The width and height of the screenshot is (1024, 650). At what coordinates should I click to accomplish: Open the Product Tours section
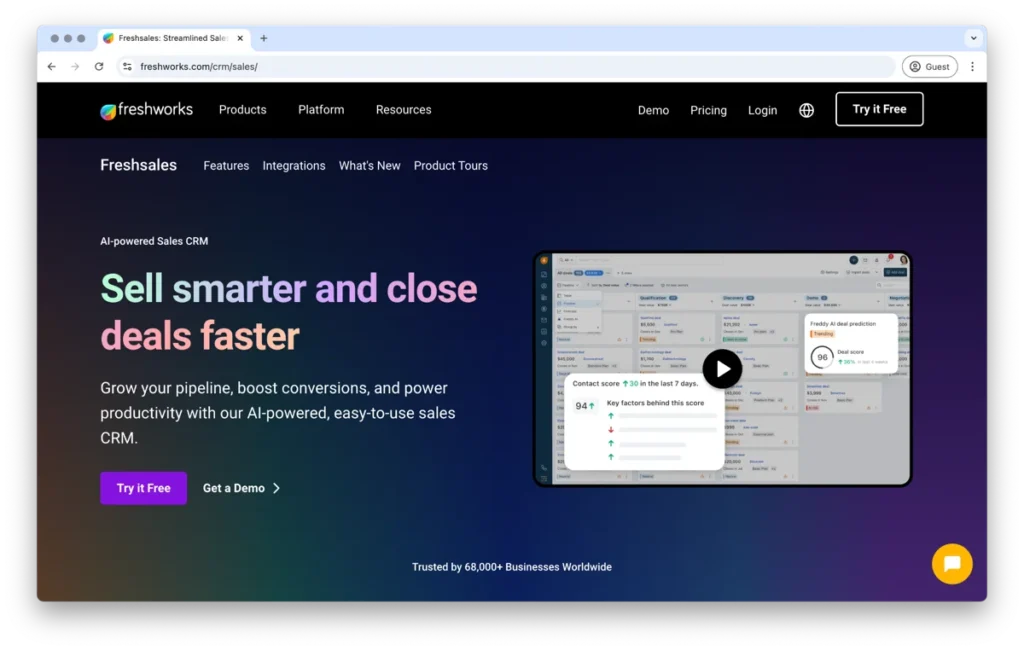tap(451, 166)
